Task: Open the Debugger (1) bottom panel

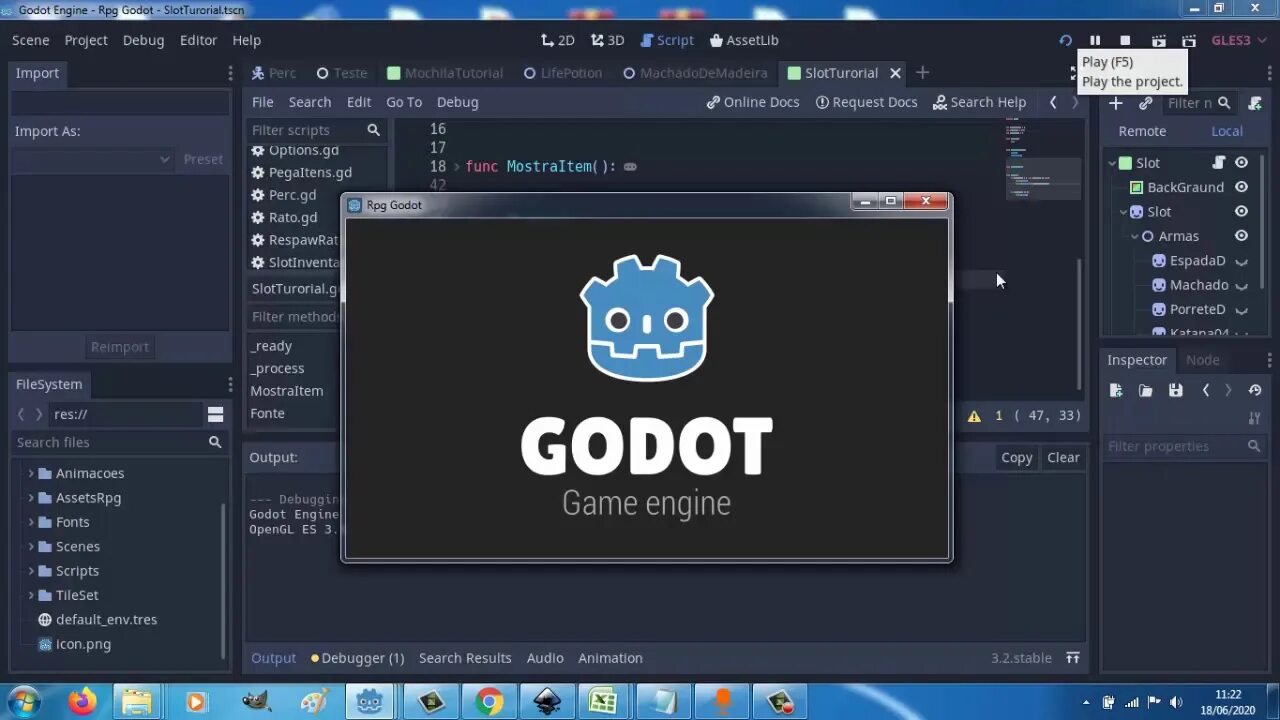Action: click(357, 658)
